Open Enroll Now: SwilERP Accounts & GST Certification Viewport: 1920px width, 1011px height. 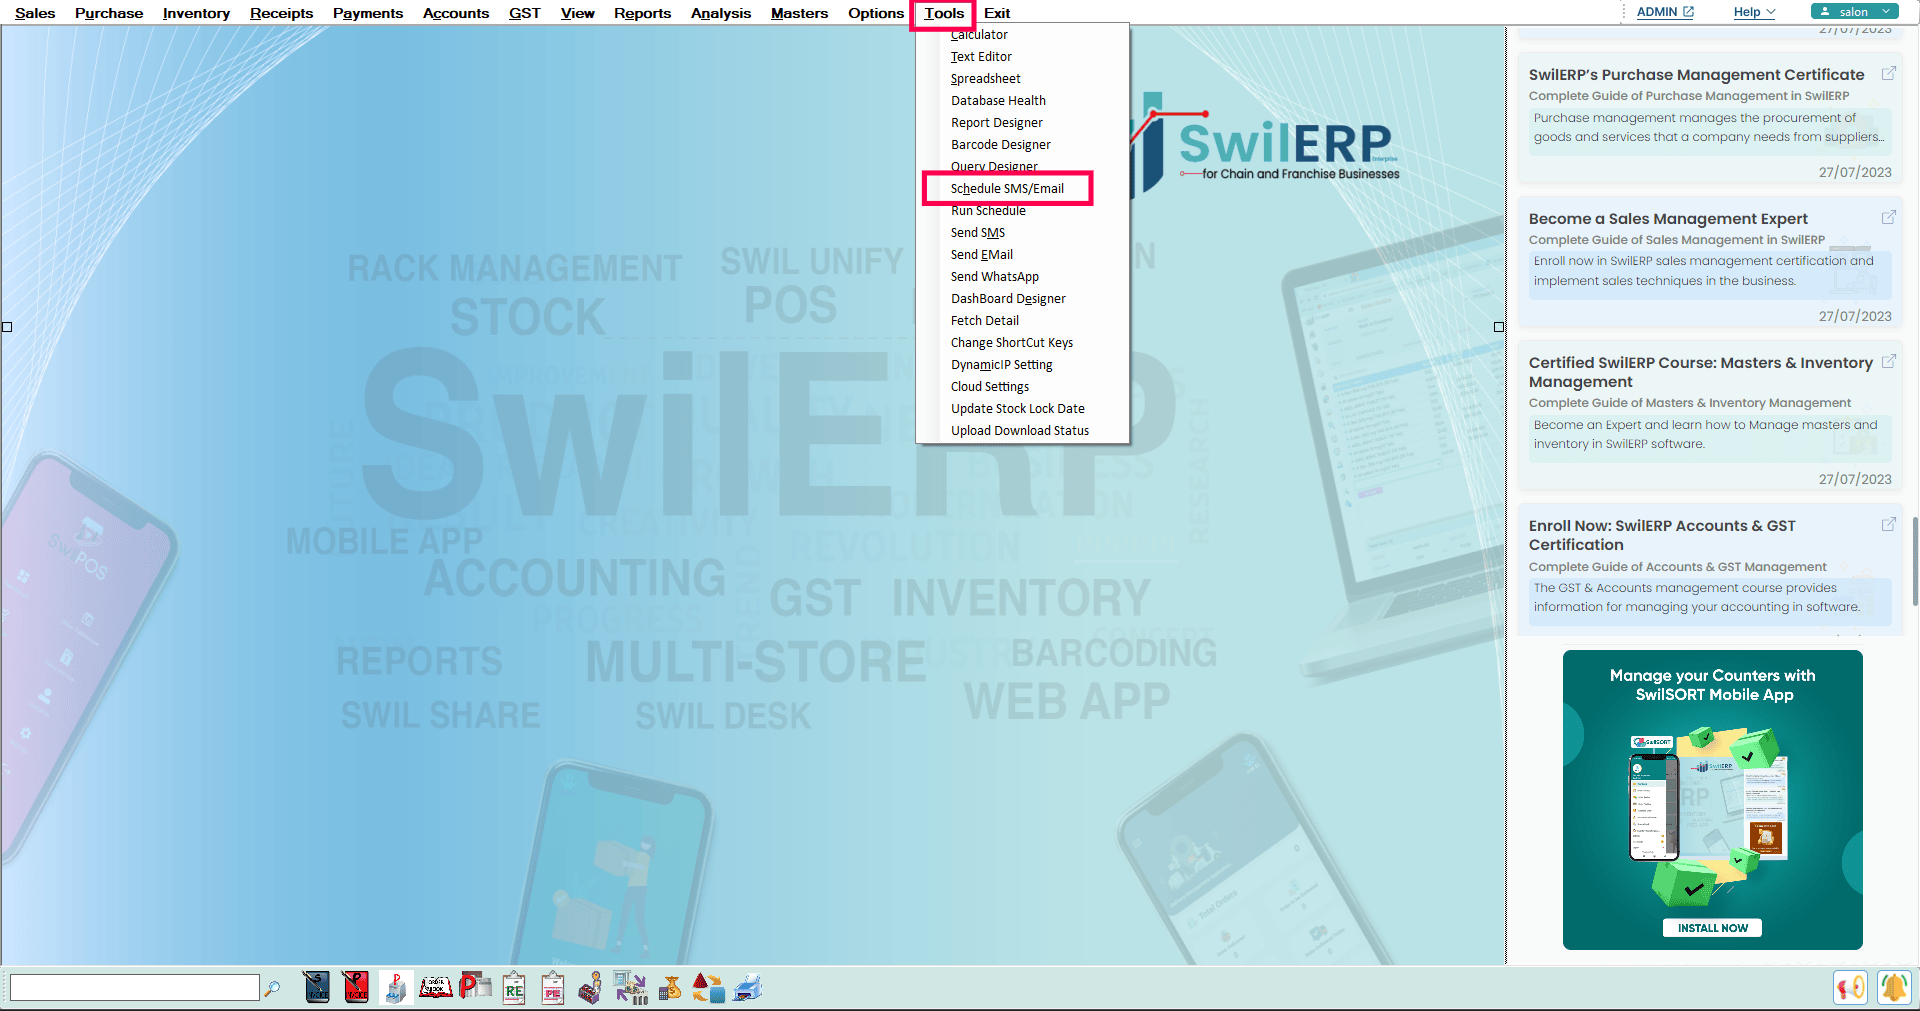tap(1662, 535)
